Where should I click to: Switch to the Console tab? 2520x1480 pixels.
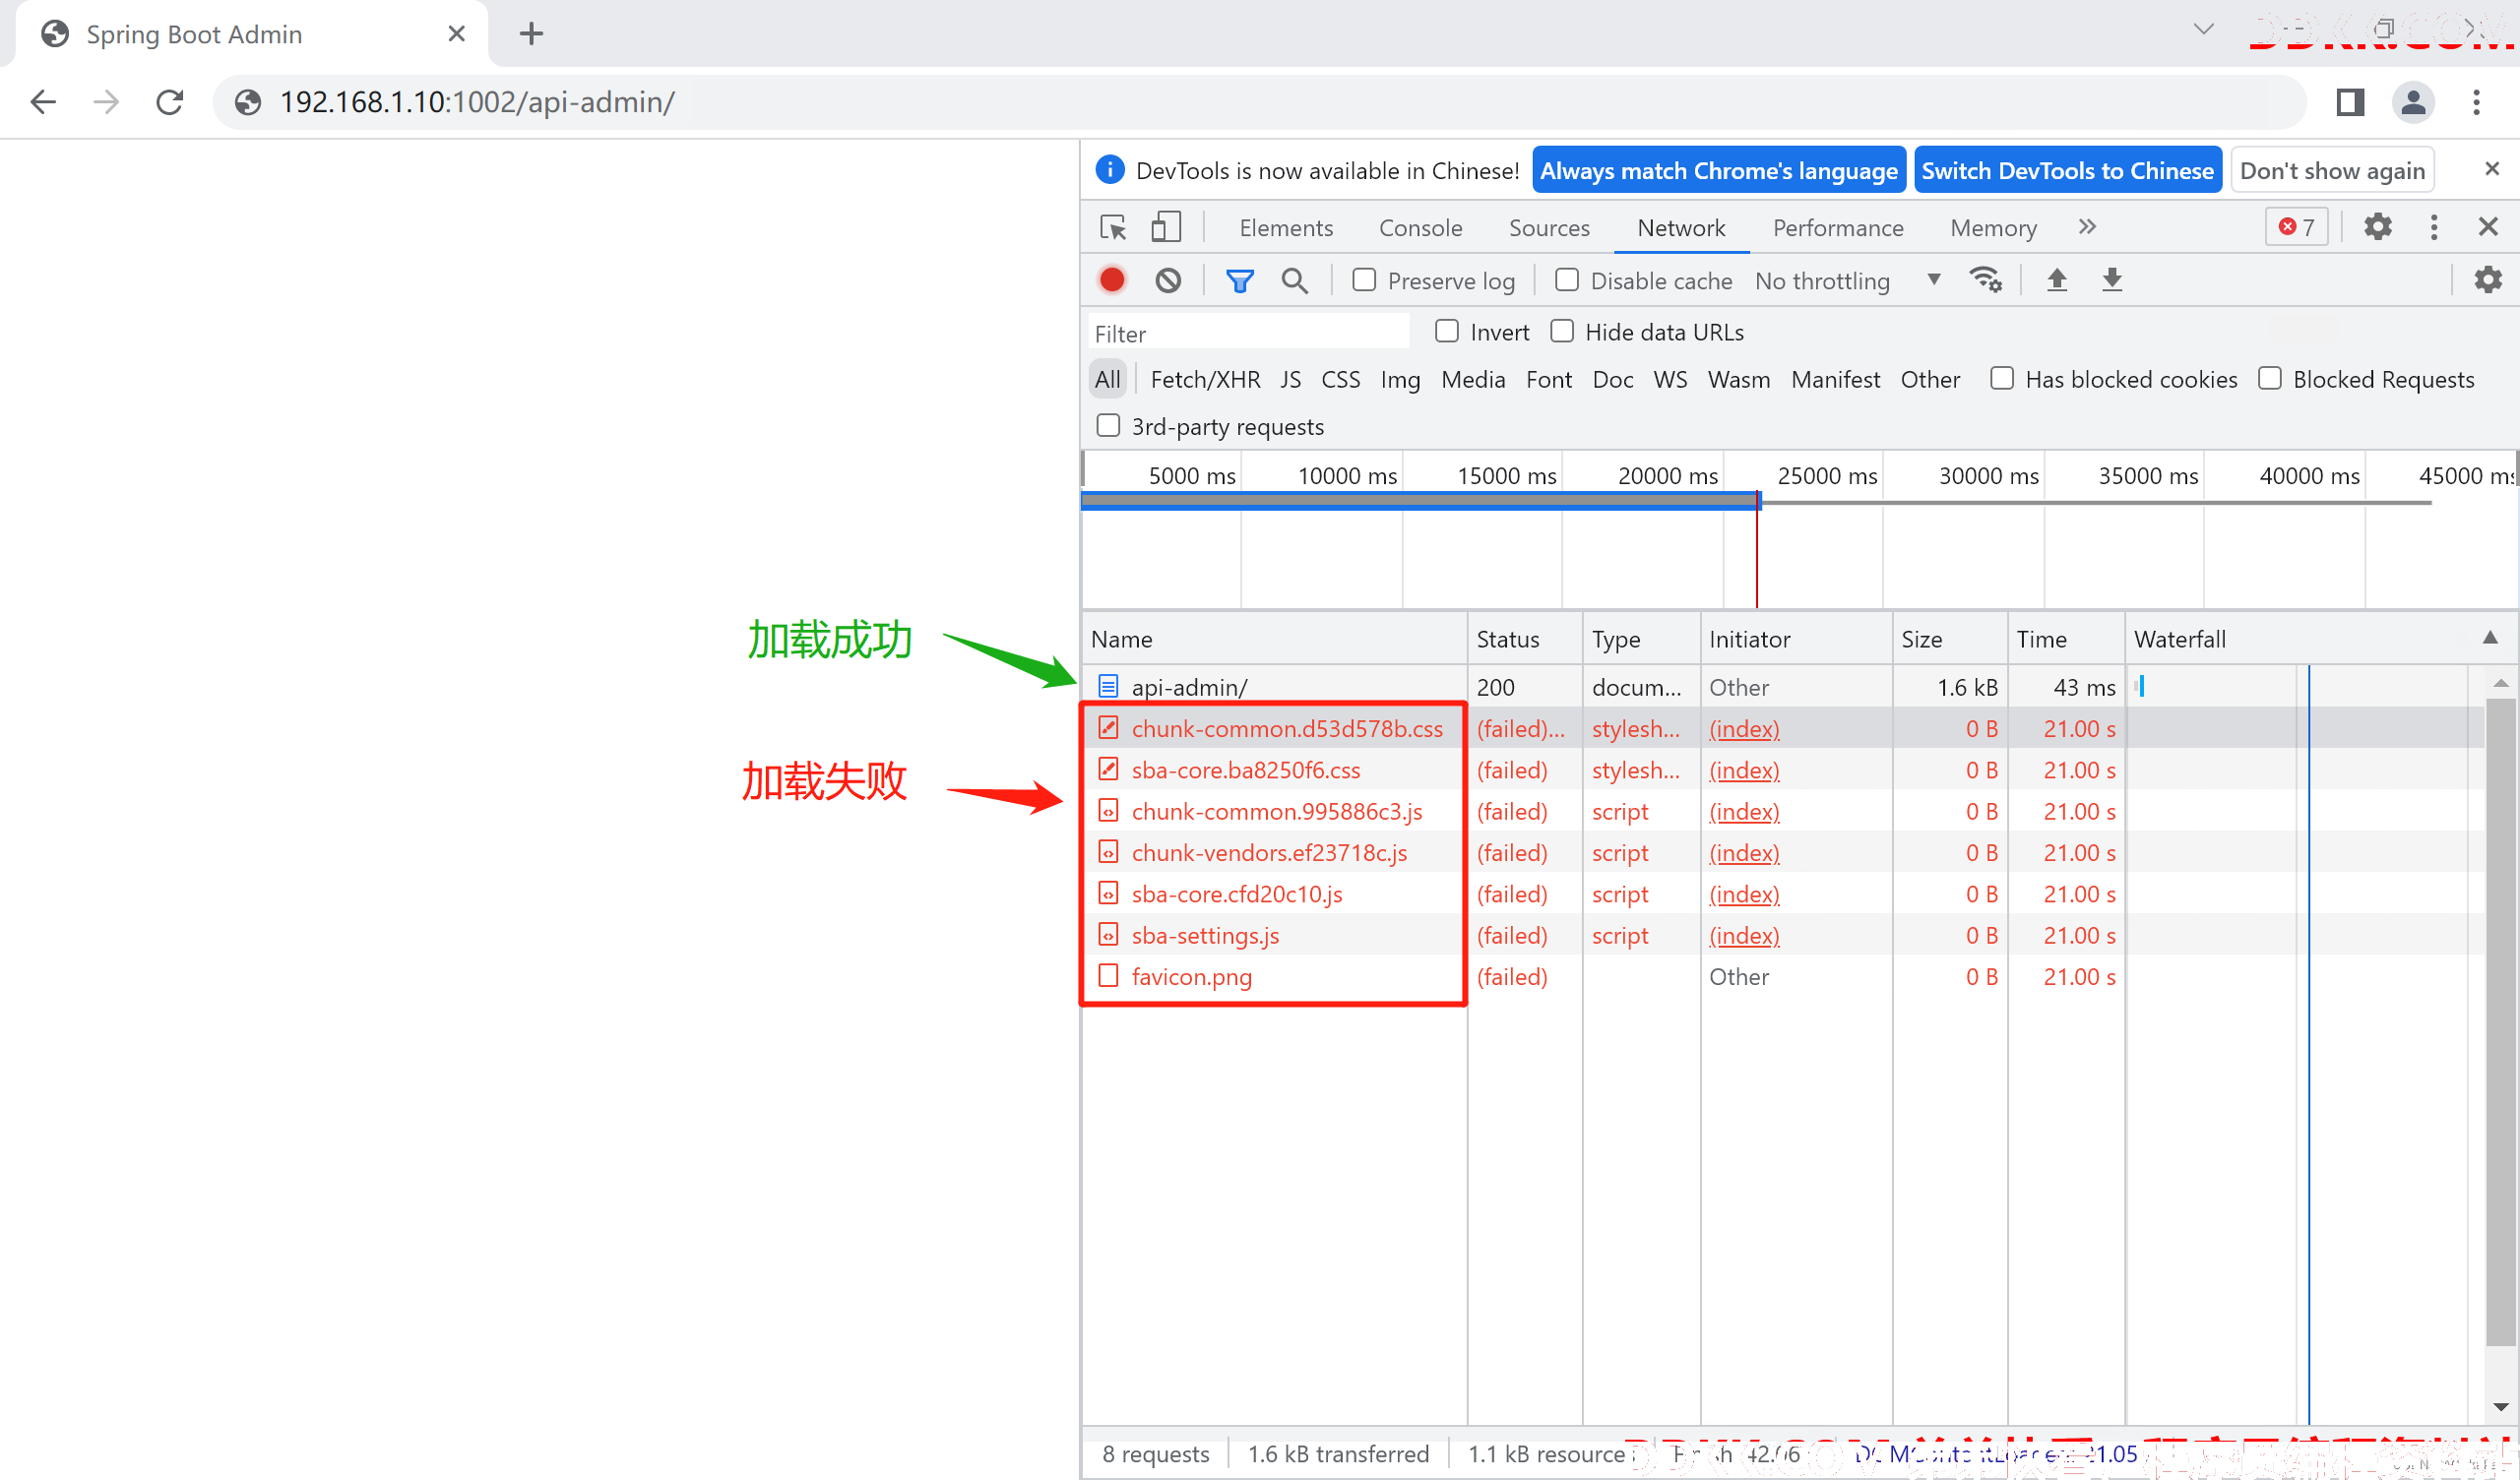coord(1420,228)
